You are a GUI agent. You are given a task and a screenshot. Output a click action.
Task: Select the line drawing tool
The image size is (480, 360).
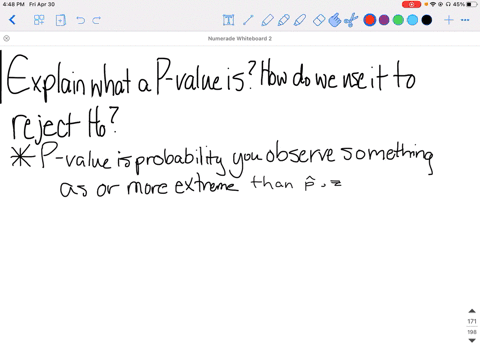(x=248, y=20)
